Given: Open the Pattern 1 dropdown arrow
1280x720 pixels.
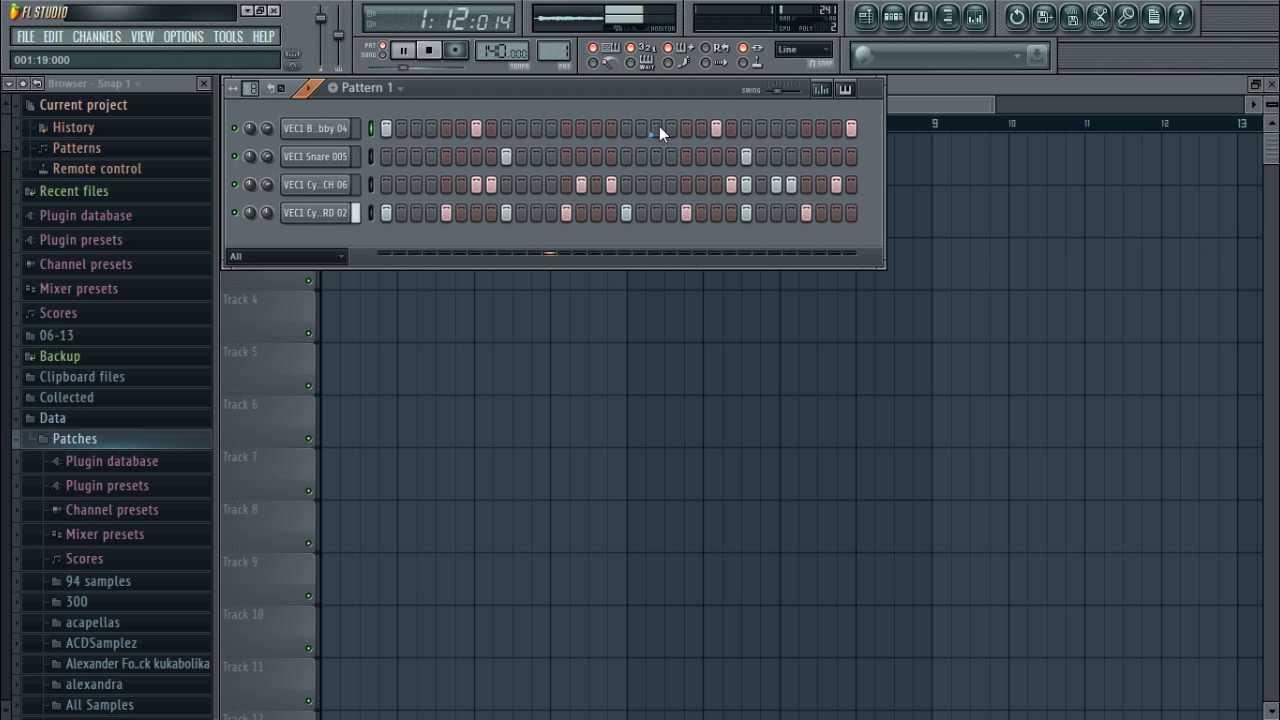Looking at the screenshot, I should point(400,89).
